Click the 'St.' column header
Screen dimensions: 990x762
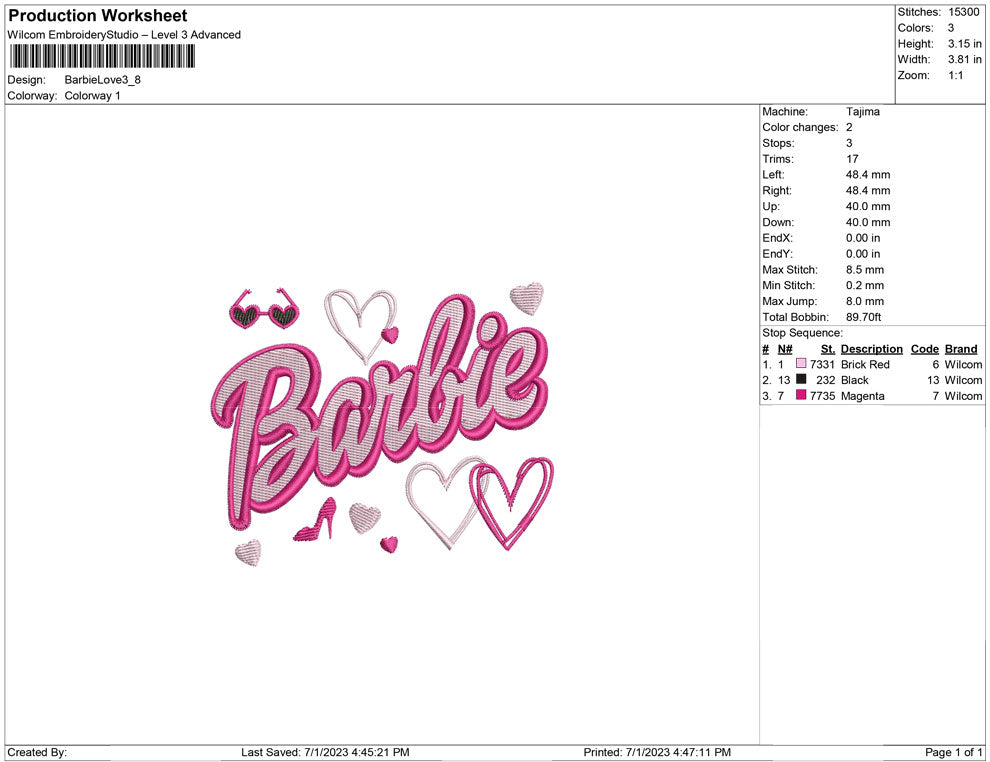tap(828, 349)
